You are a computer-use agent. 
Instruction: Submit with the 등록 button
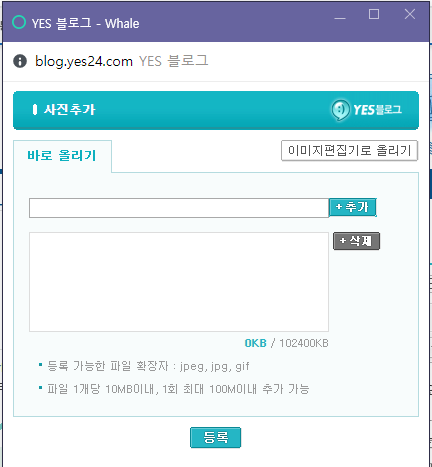pos(215,437)
